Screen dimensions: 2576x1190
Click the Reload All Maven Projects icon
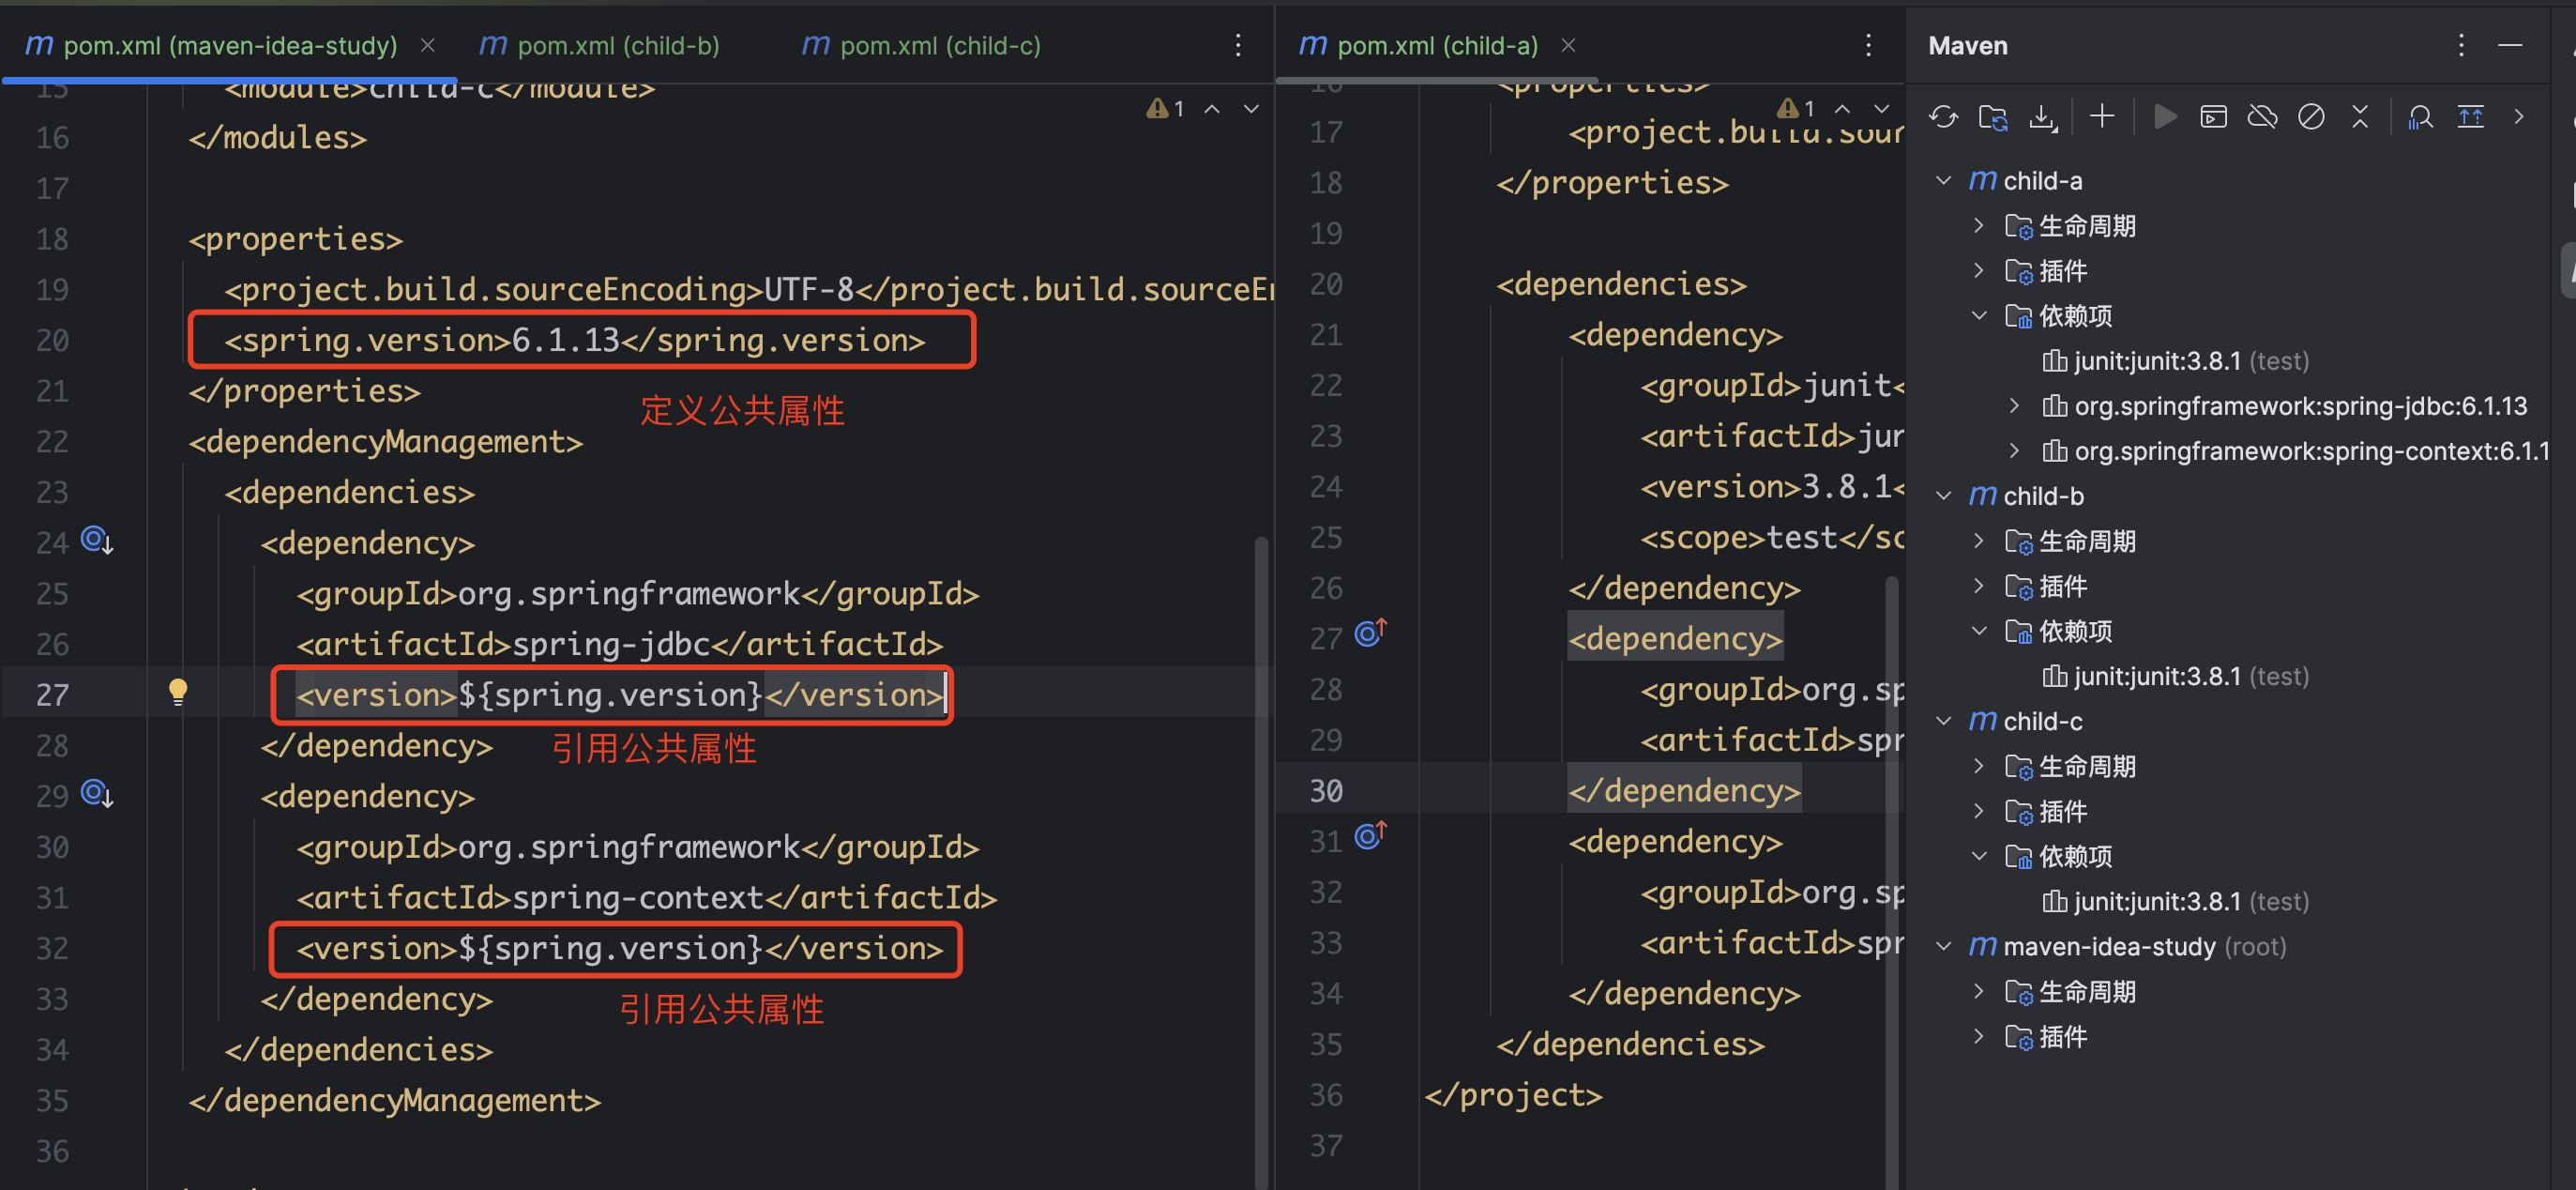pos(1943,117)
